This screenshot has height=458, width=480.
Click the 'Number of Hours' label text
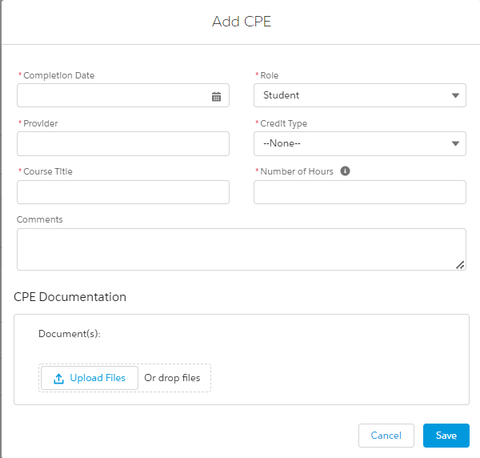click(x=297, y=171)
